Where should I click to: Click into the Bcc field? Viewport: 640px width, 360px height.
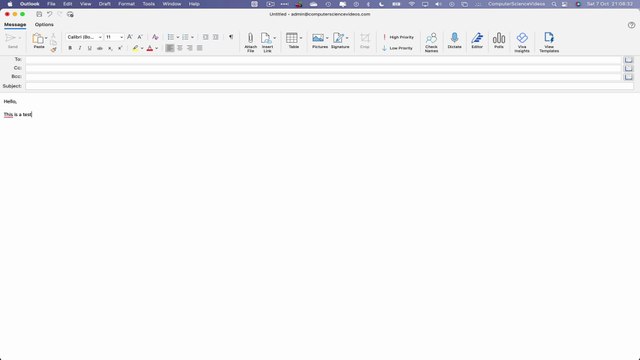pyautogui.click(x=323, y=77)
